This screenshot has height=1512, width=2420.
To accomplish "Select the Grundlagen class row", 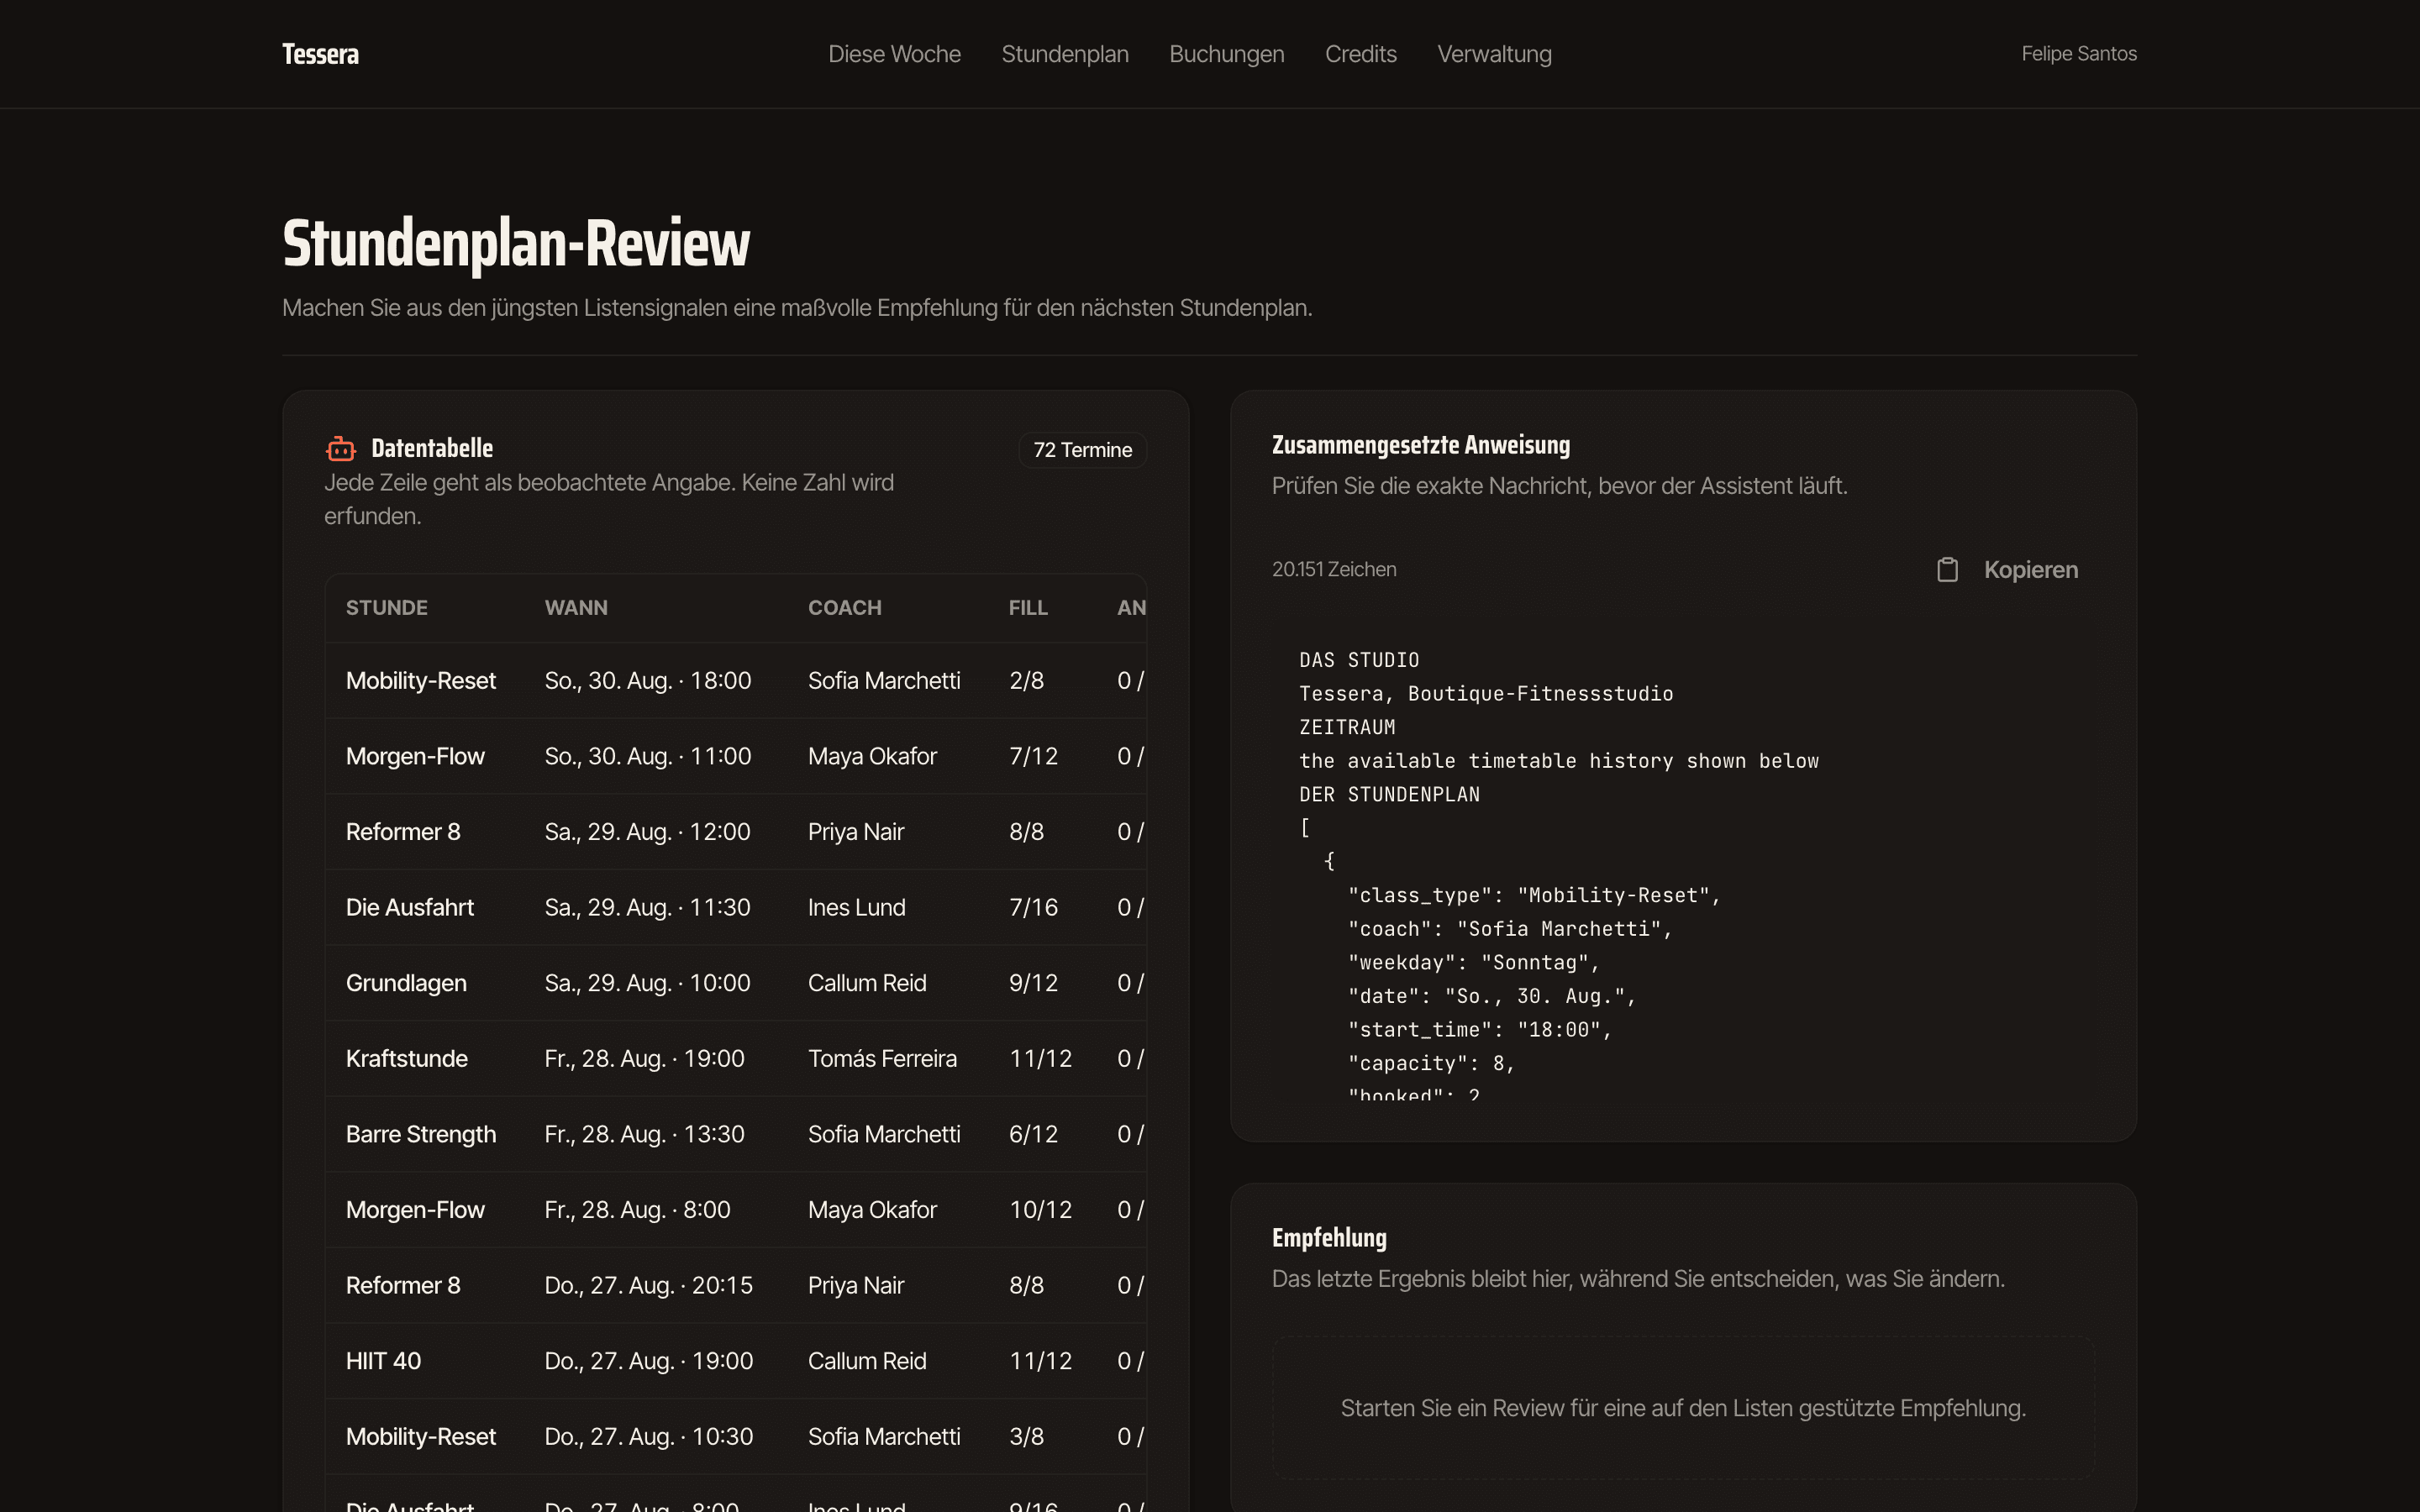I will pyautogui.click(x=735, y=983).
